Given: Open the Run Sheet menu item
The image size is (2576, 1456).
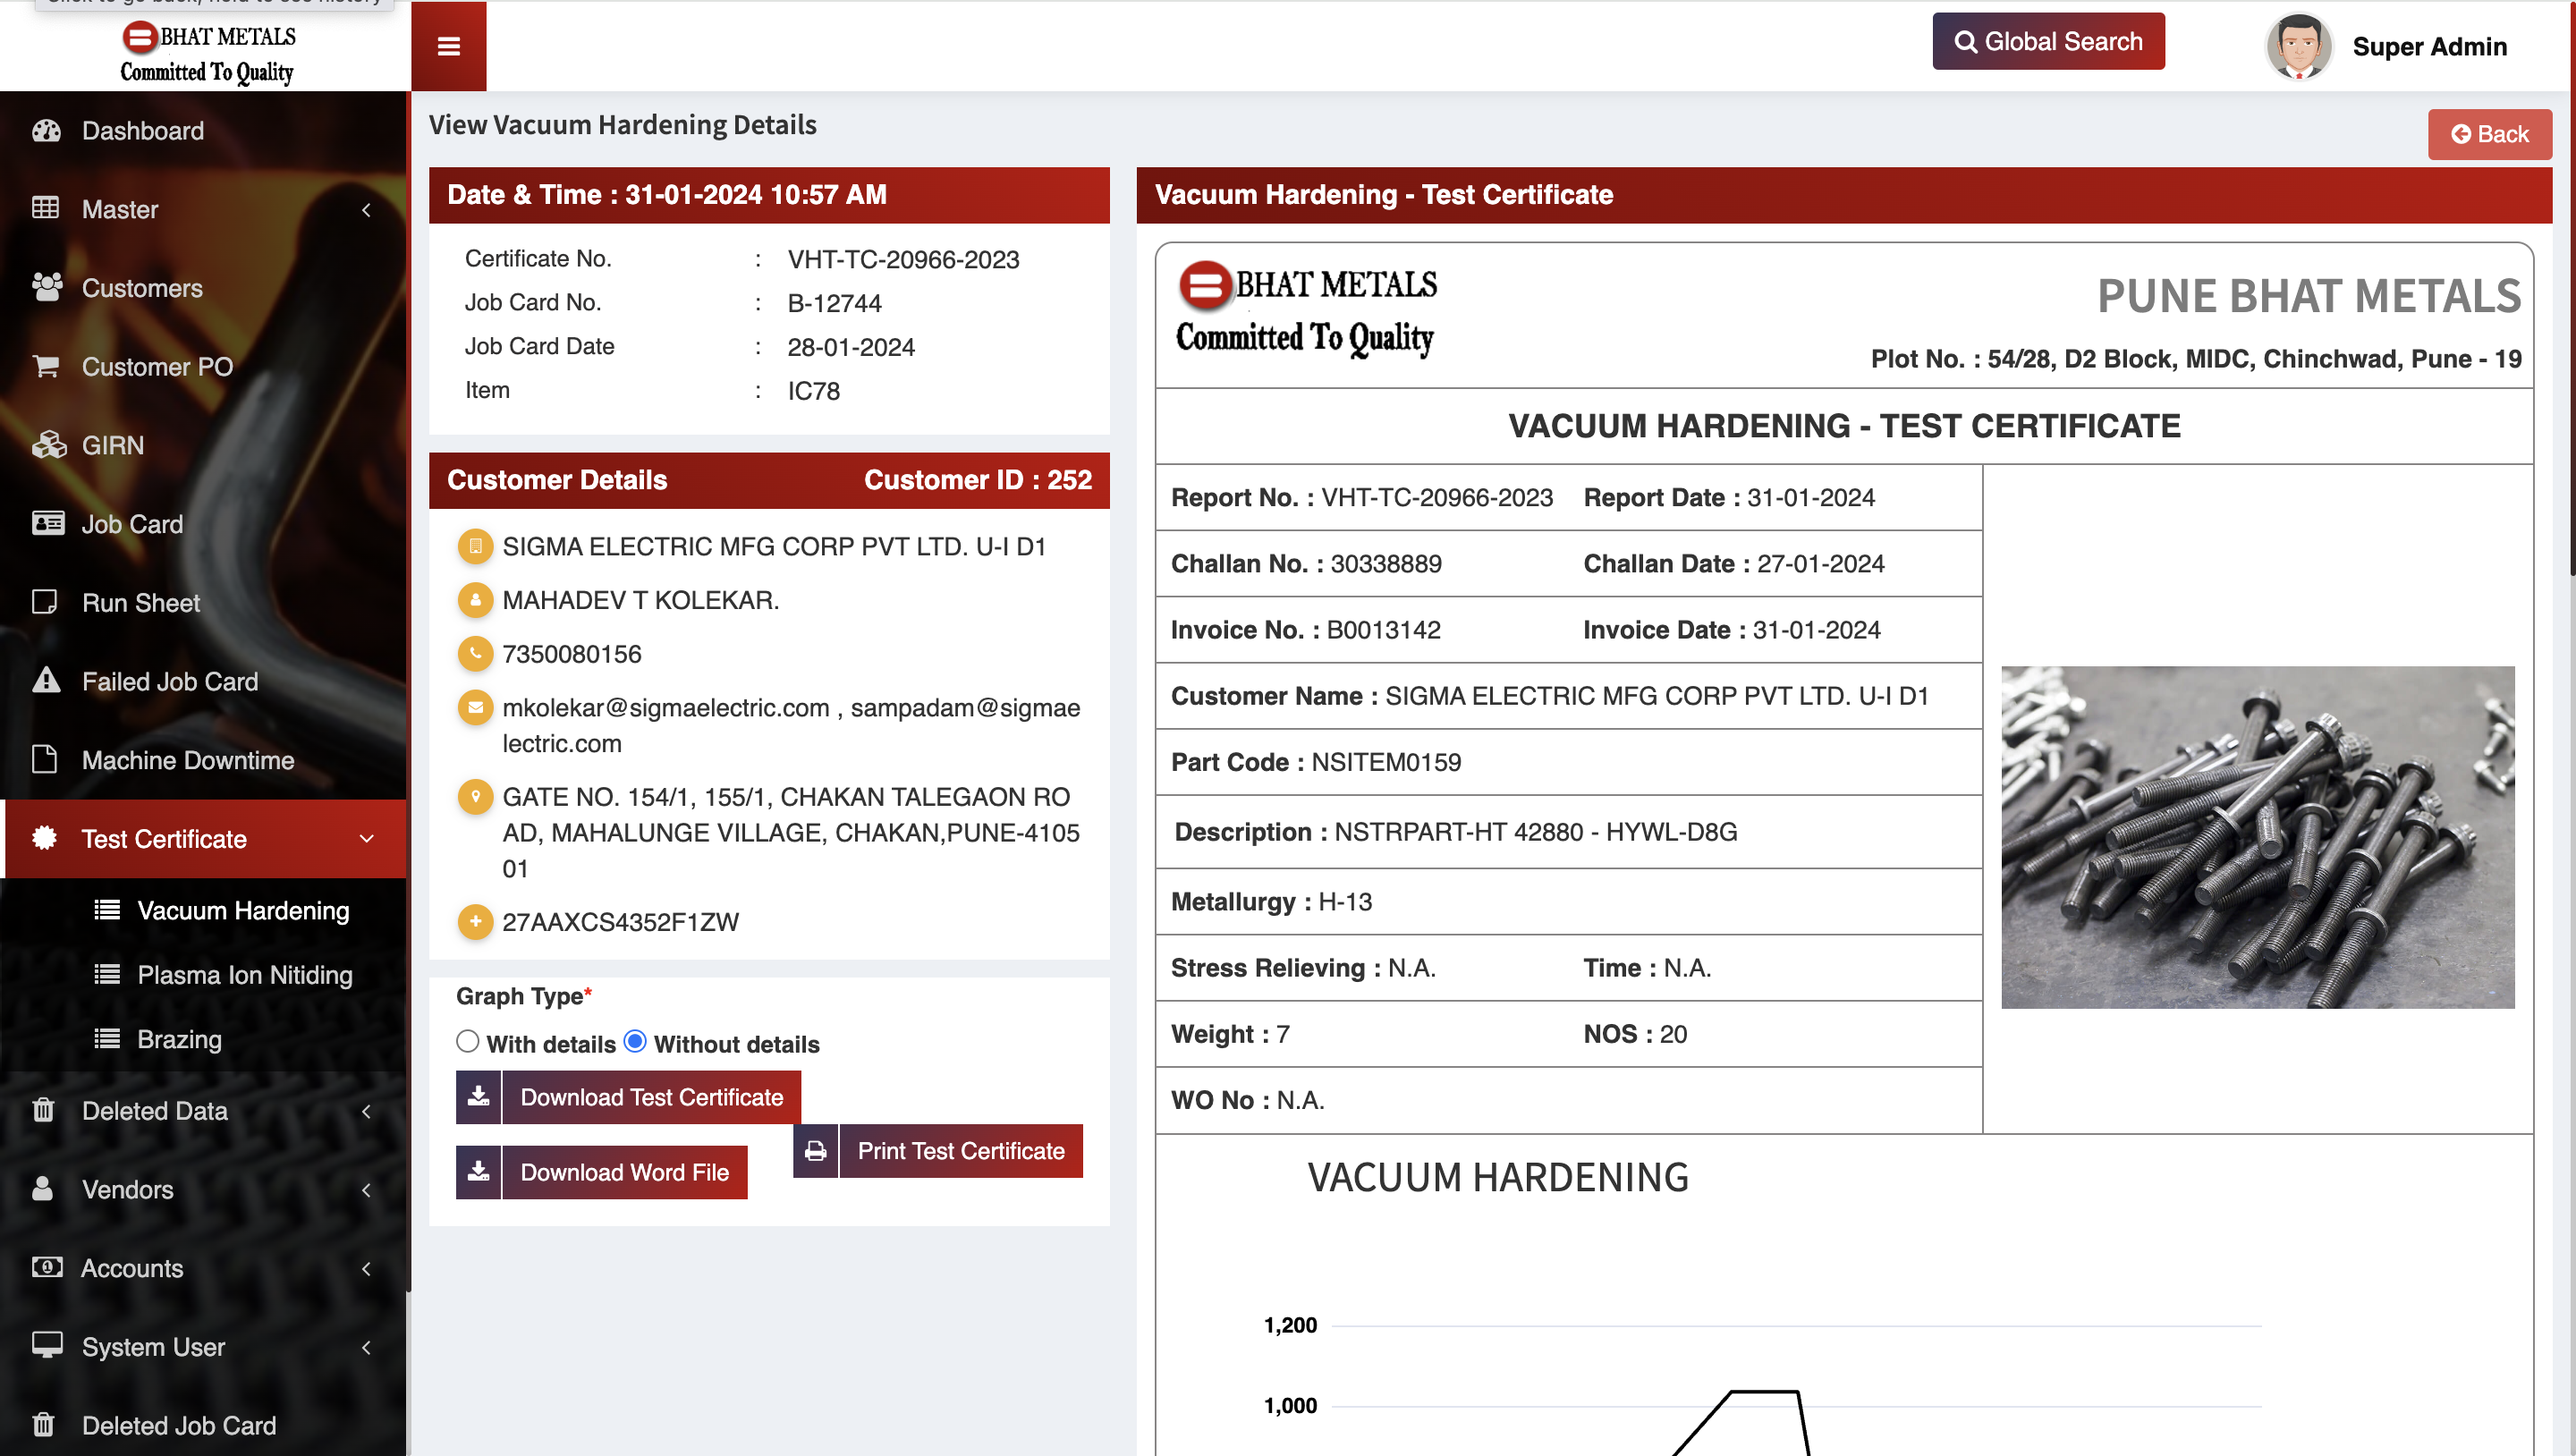Looking at the screenshot, I should point(204,602).
